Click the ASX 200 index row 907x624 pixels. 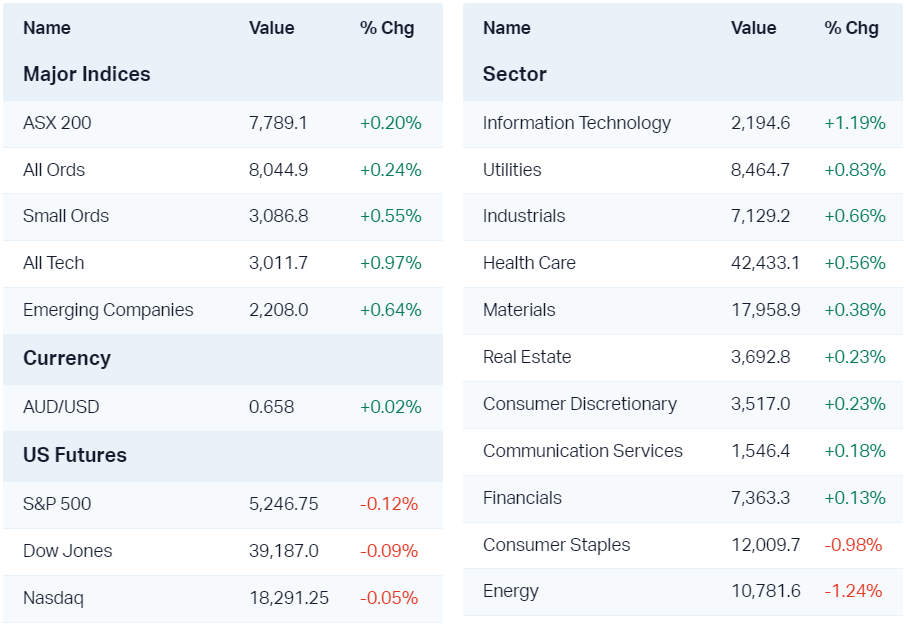pyautogui.click(x=57, y=123)
